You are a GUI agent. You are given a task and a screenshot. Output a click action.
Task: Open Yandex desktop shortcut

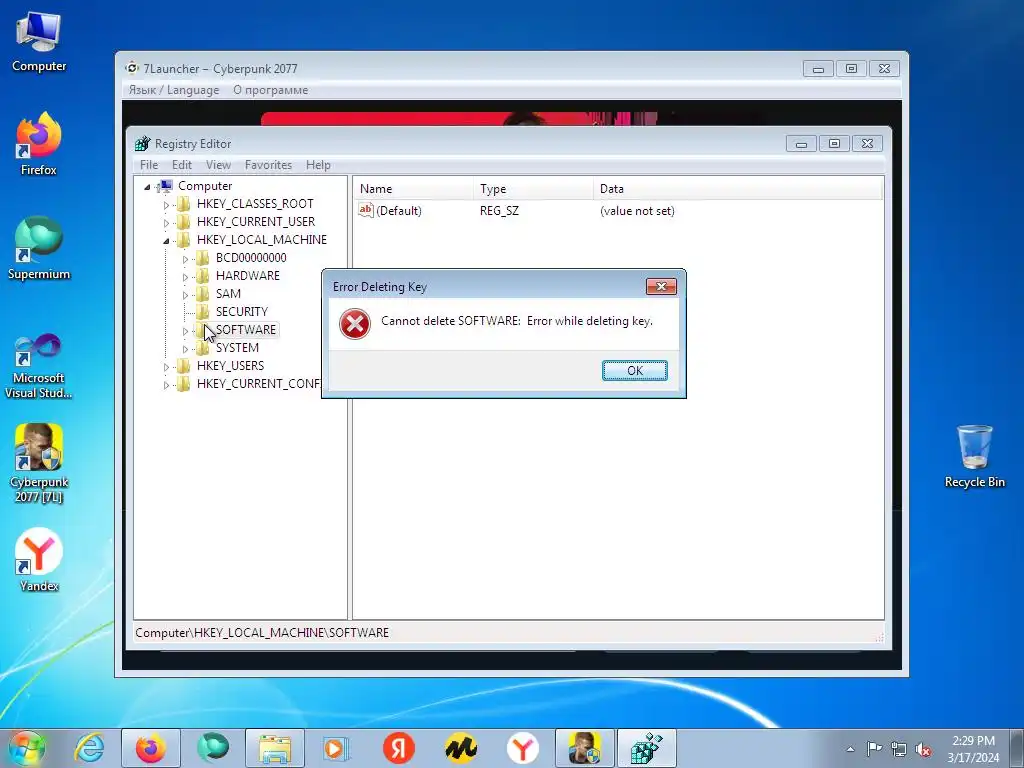point(39,560)
